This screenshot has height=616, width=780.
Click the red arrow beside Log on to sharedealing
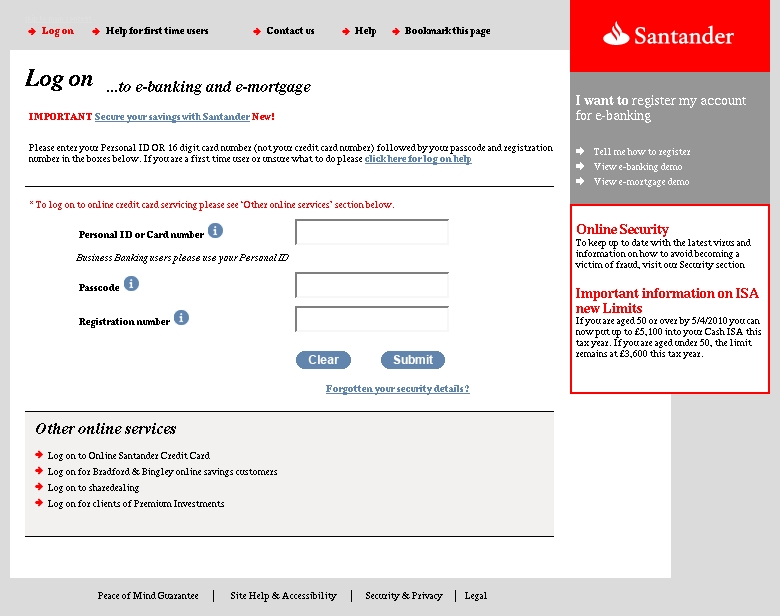[39, 487]
